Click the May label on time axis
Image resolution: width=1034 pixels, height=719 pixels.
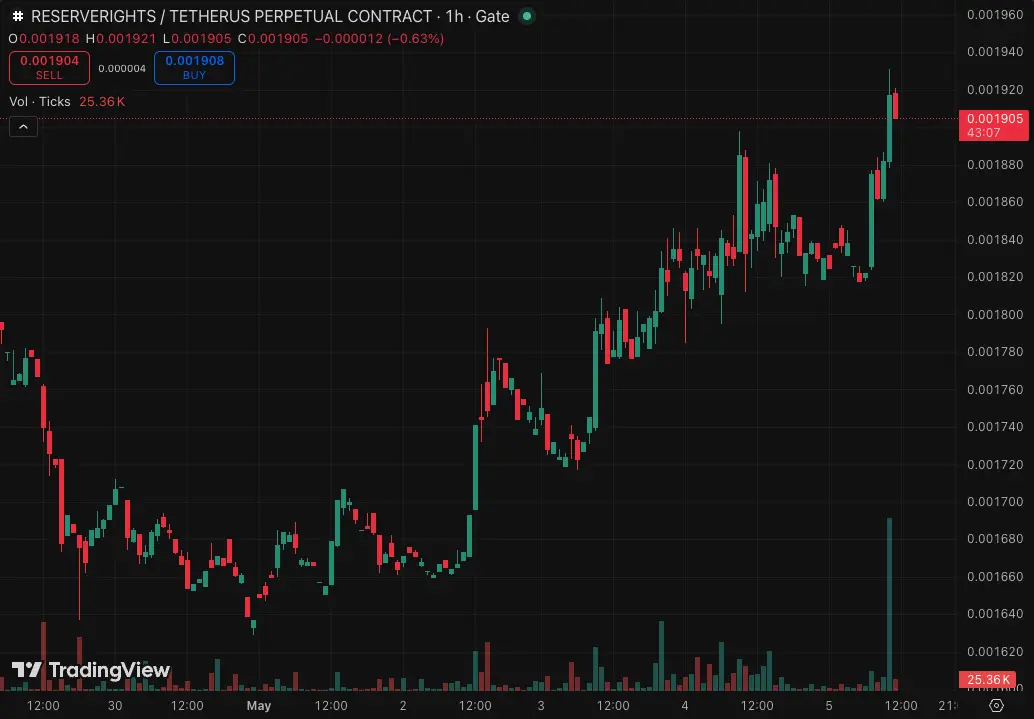[258, 706]
